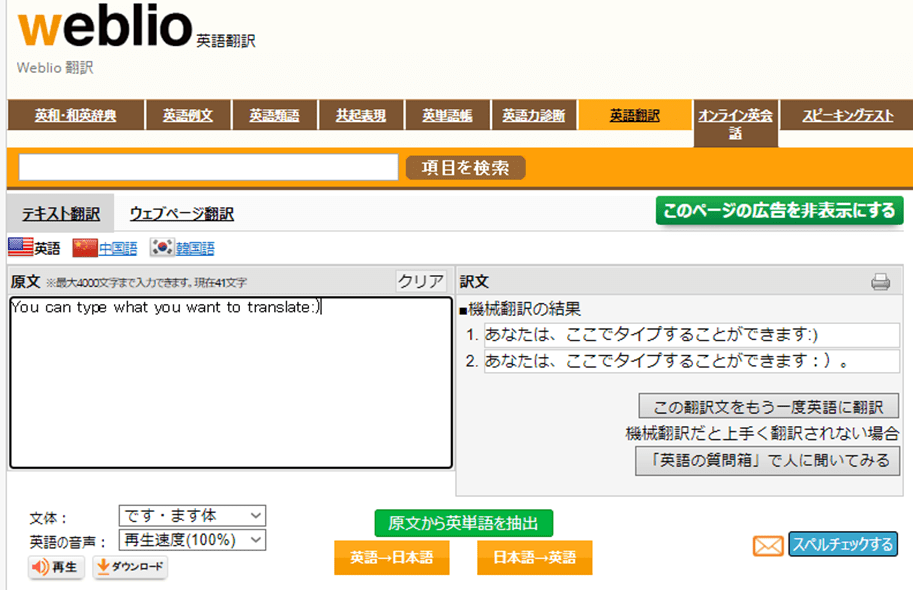This screenshot has width=913, height=590.
Task: Focus the search input field at top
Action: tap(208, 168)
